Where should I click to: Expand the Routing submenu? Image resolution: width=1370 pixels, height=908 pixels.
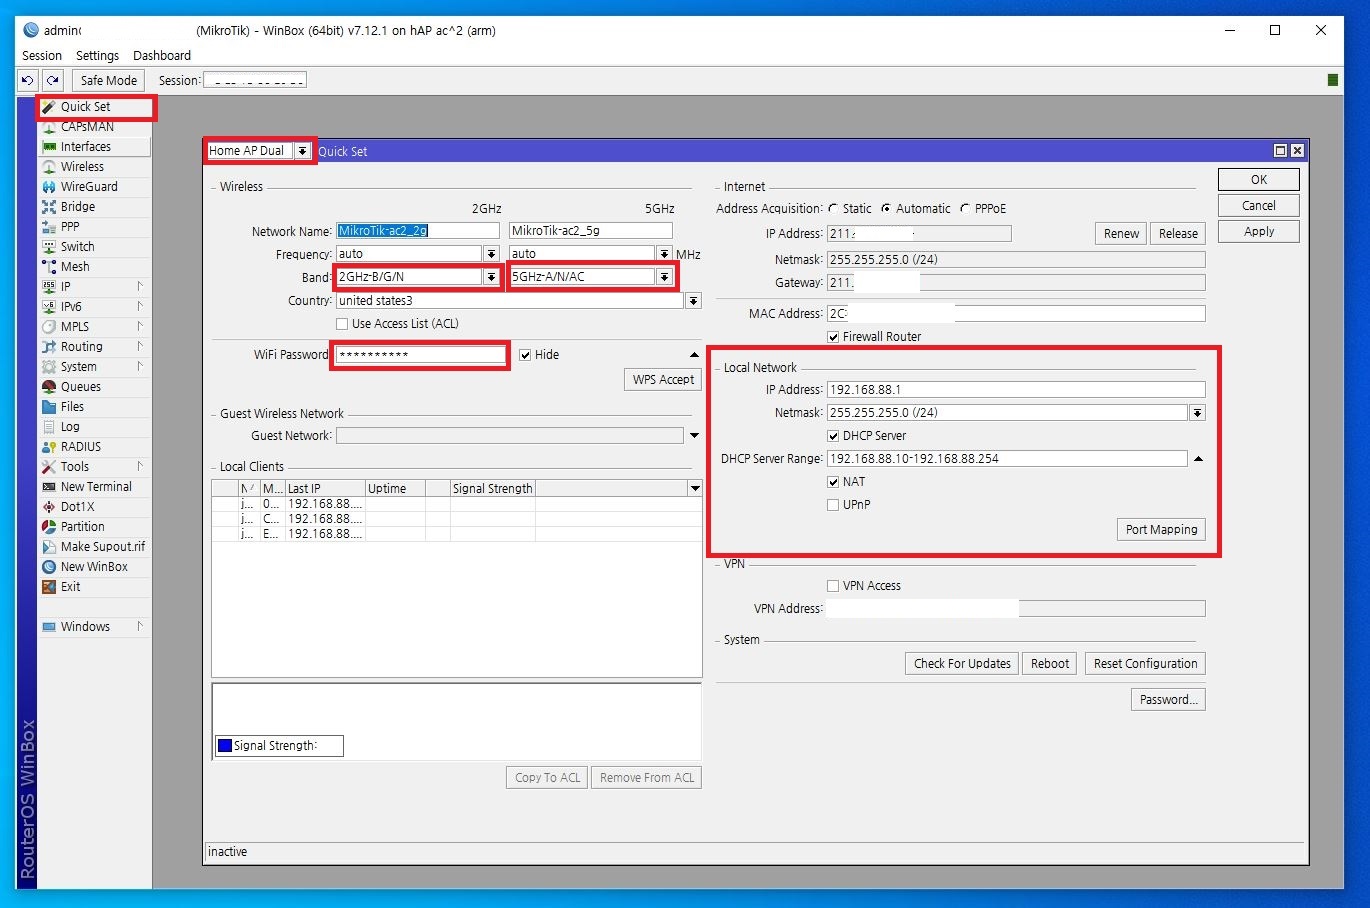click(x=140, y=347)
